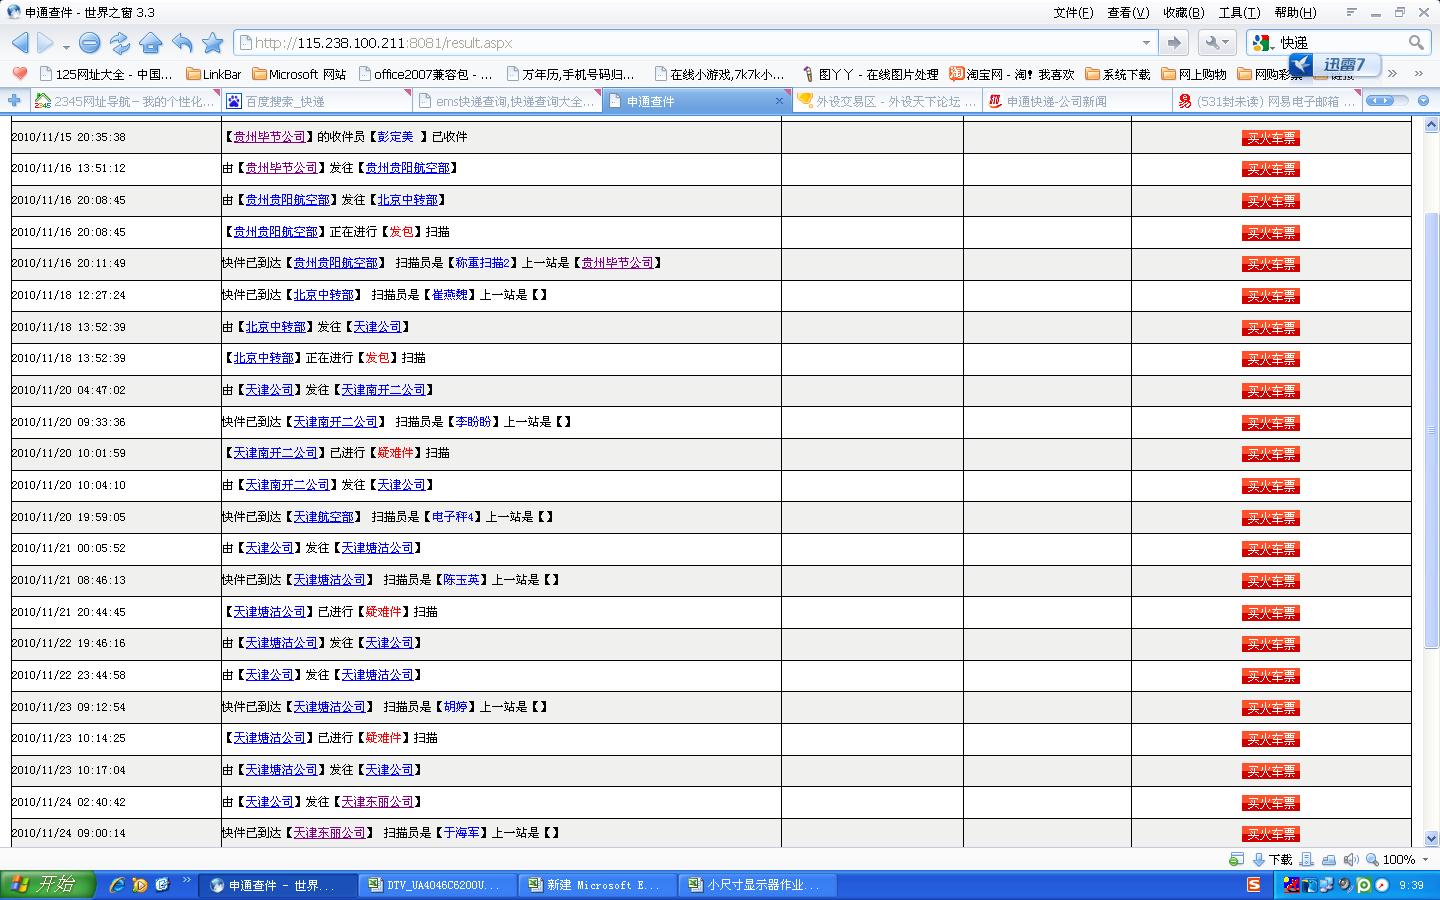Click 崔燕魏 scanner link

click(450, 295)
